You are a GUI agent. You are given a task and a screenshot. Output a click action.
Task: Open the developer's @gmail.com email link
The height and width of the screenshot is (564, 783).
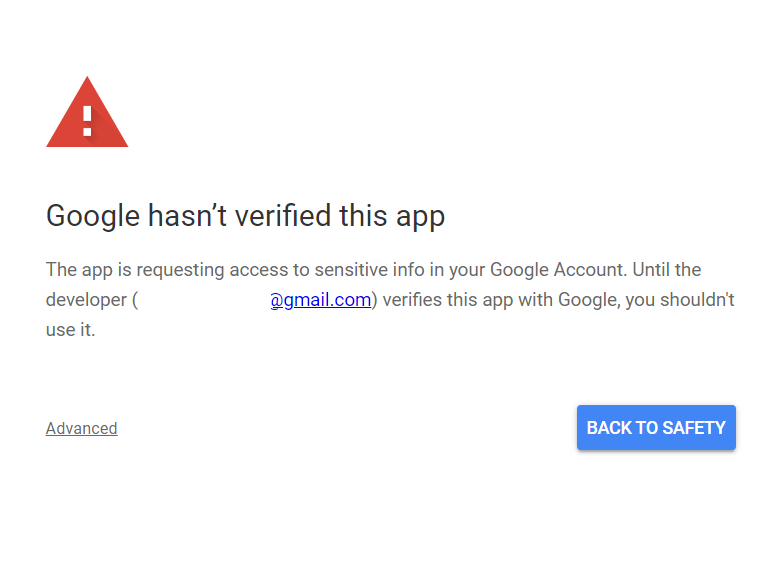(x=320, y=299)
